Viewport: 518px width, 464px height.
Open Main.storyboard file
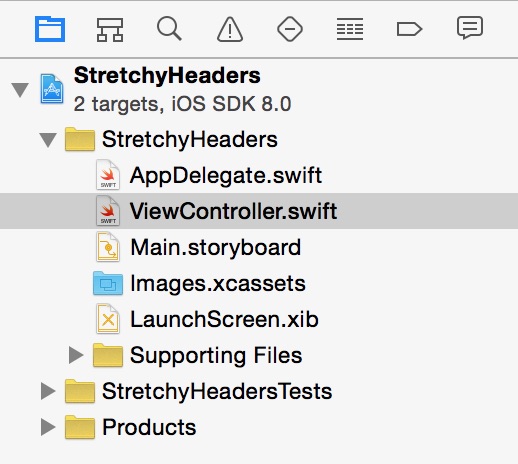[x=216, y=247]
